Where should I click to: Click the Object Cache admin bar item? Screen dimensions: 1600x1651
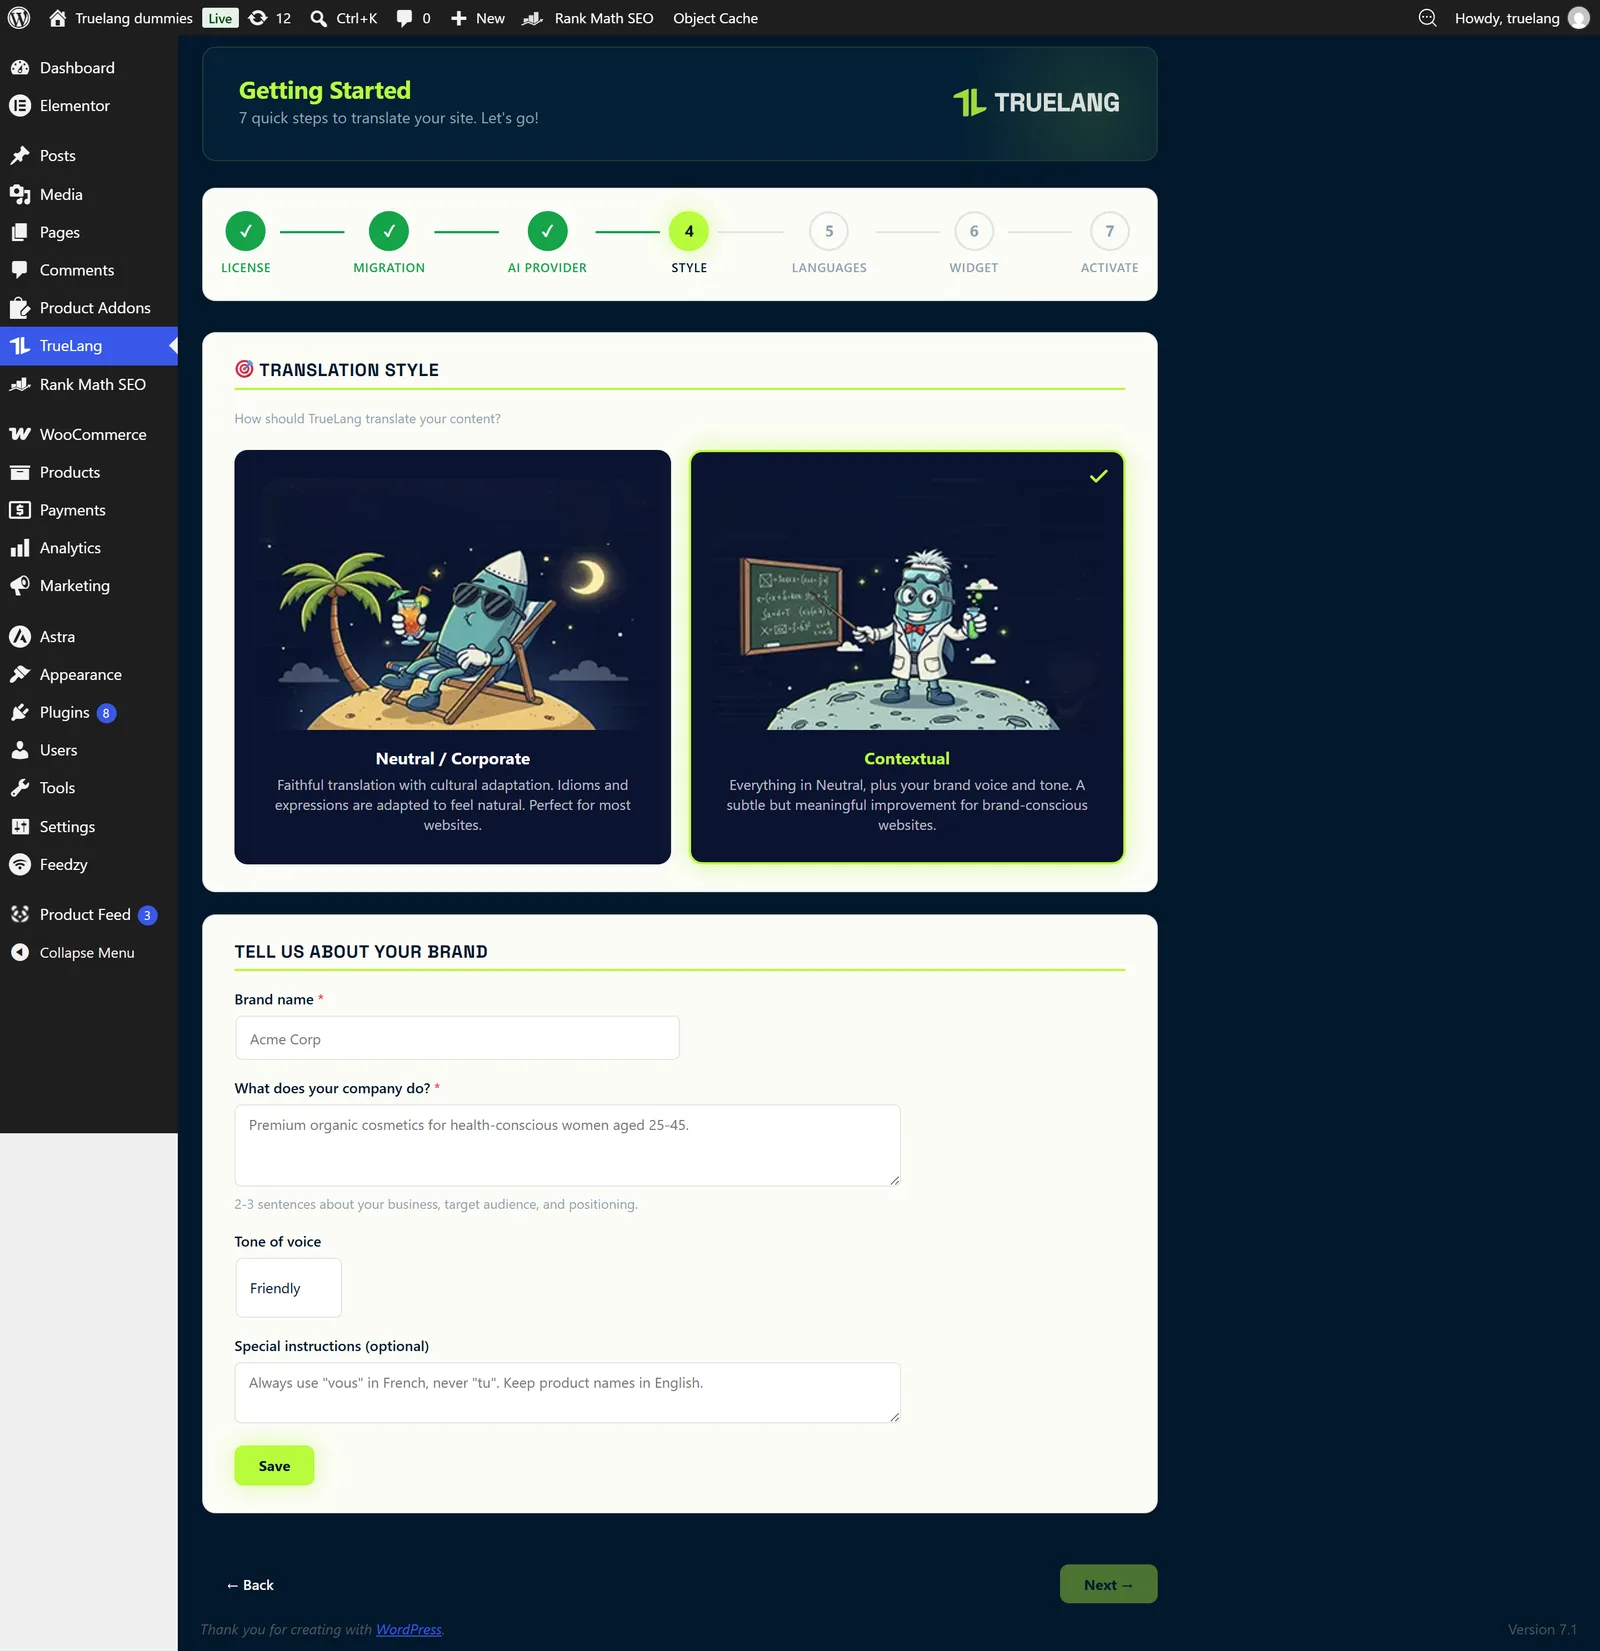point(716,18)
